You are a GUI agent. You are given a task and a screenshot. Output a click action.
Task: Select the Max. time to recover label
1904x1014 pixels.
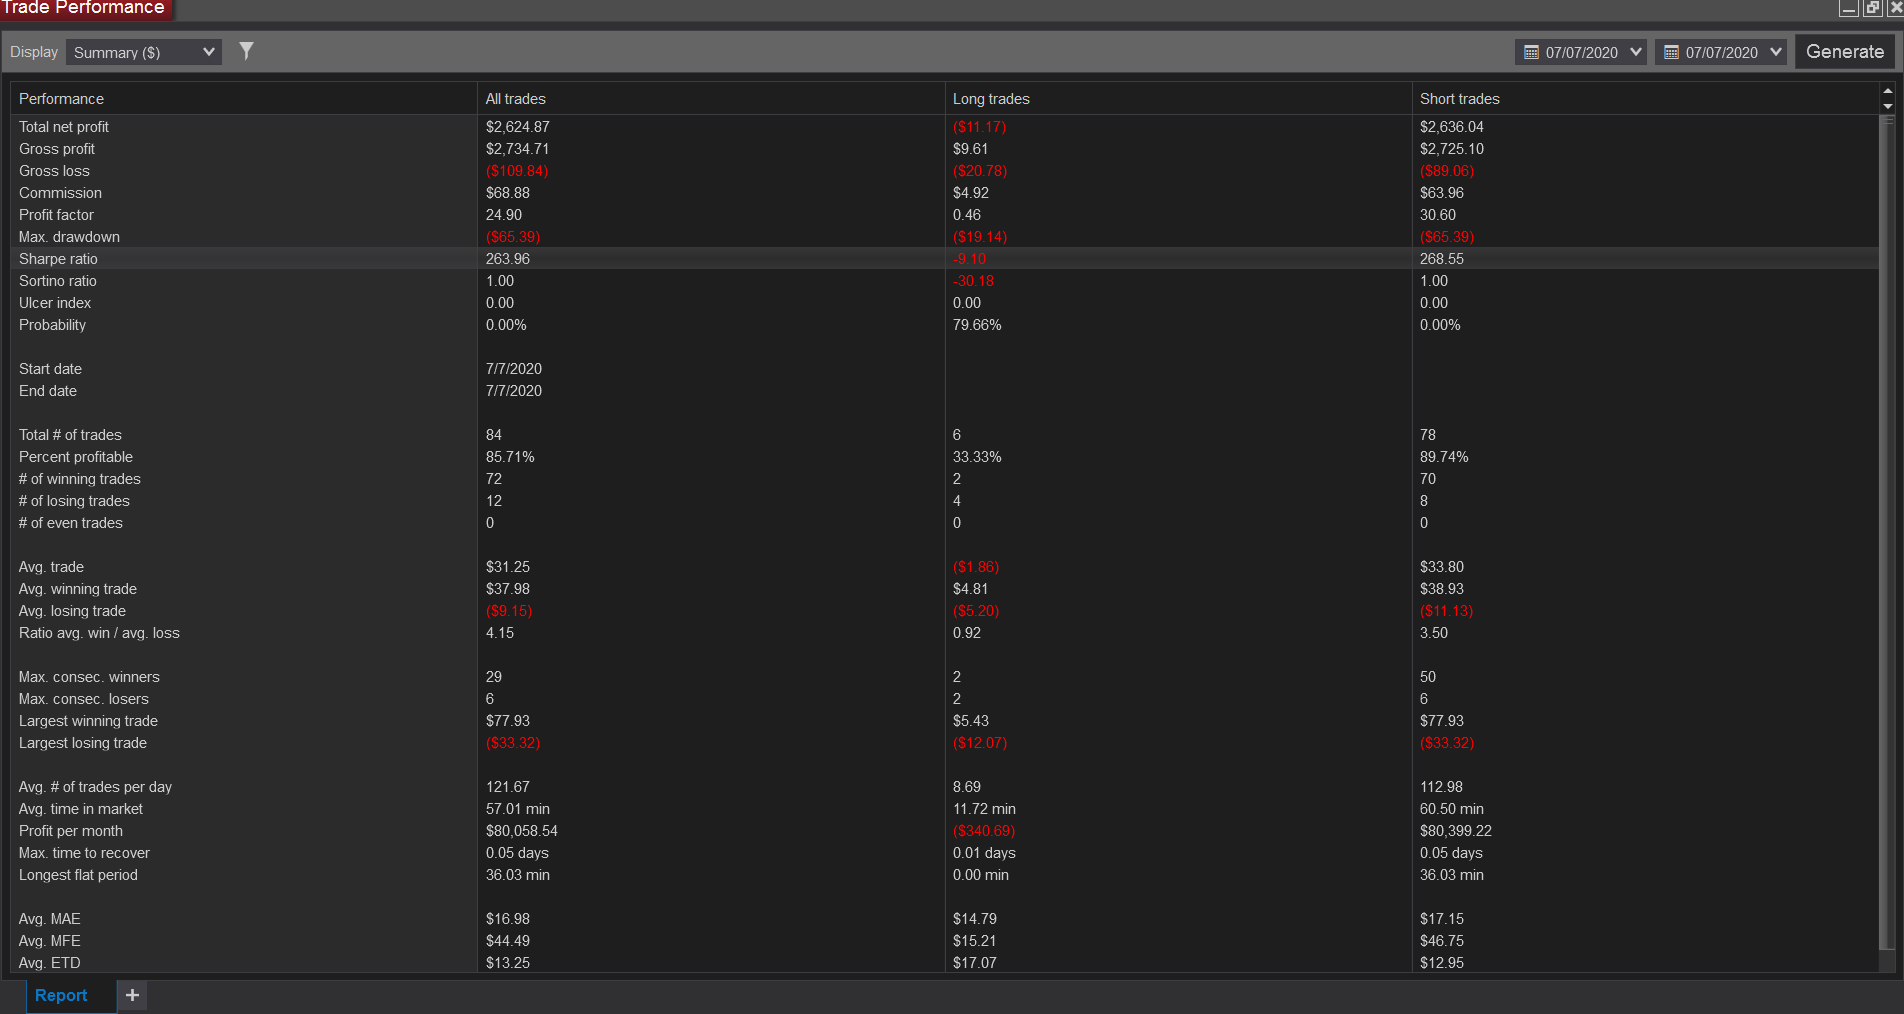coord(84,853)
